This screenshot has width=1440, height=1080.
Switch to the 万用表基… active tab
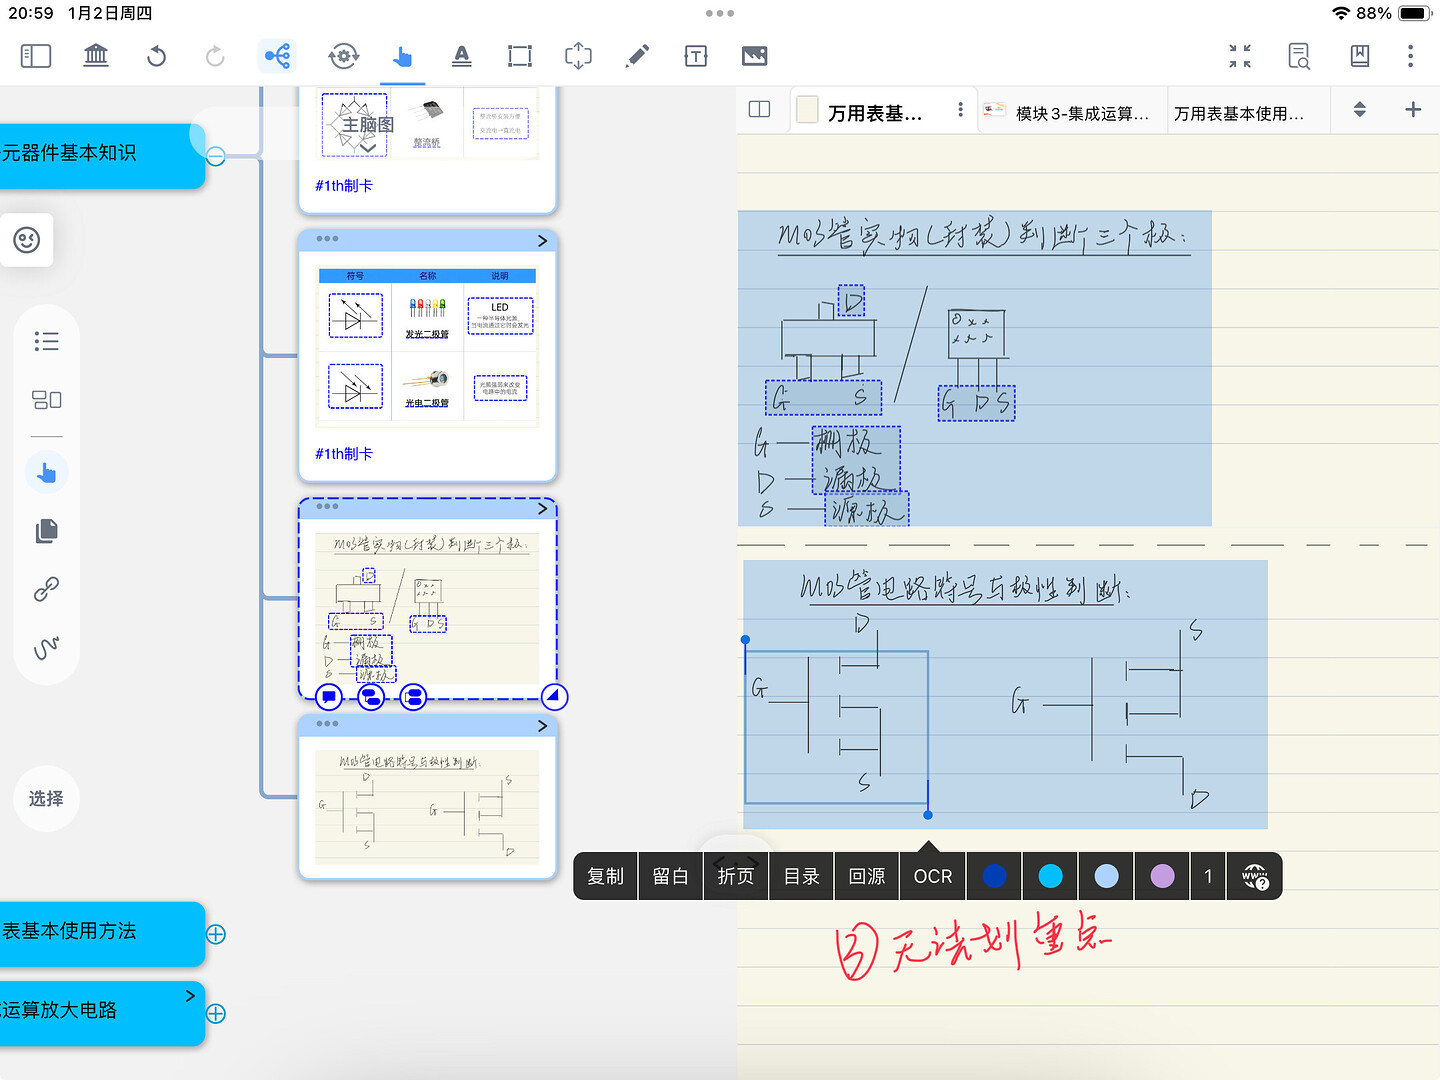coord(875,113)
